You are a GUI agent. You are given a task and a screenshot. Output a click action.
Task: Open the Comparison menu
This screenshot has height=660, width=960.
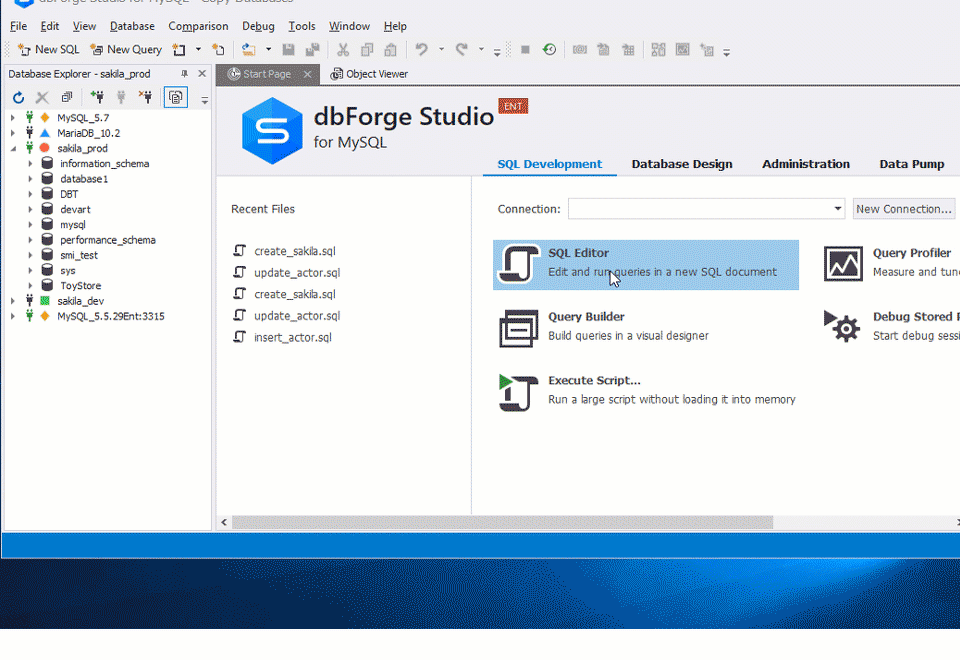pyautogui.click(x=198, y=26)
